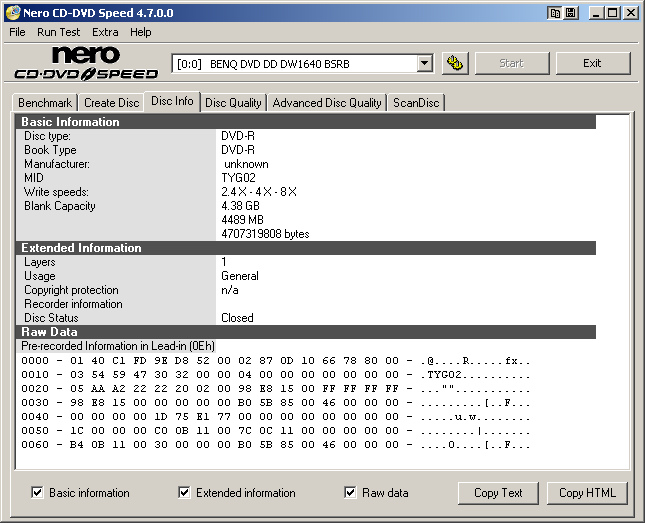Open the drive selection dropdown arrow
This screenshot has width=645, height=523.
(x=424, y=64)
